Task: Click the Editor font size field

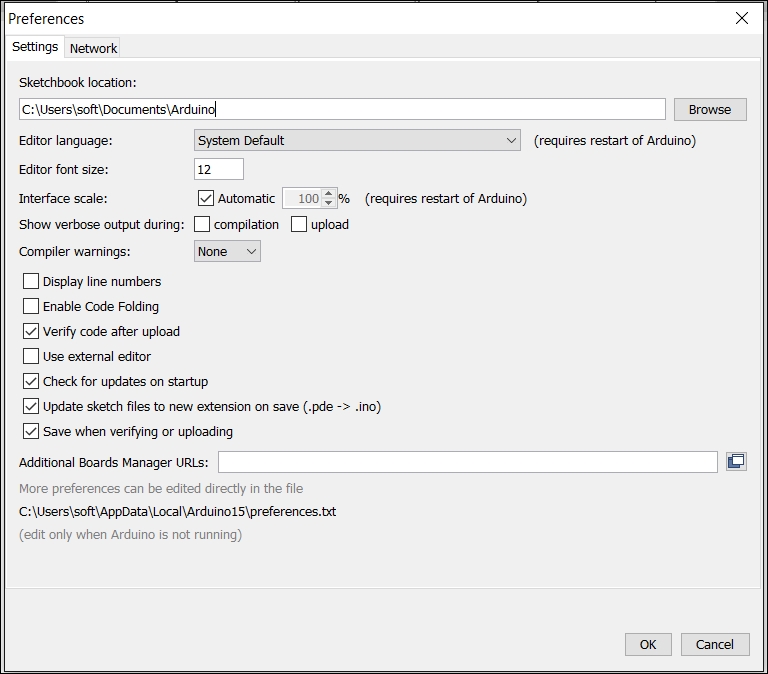Action: click(218, 170)
